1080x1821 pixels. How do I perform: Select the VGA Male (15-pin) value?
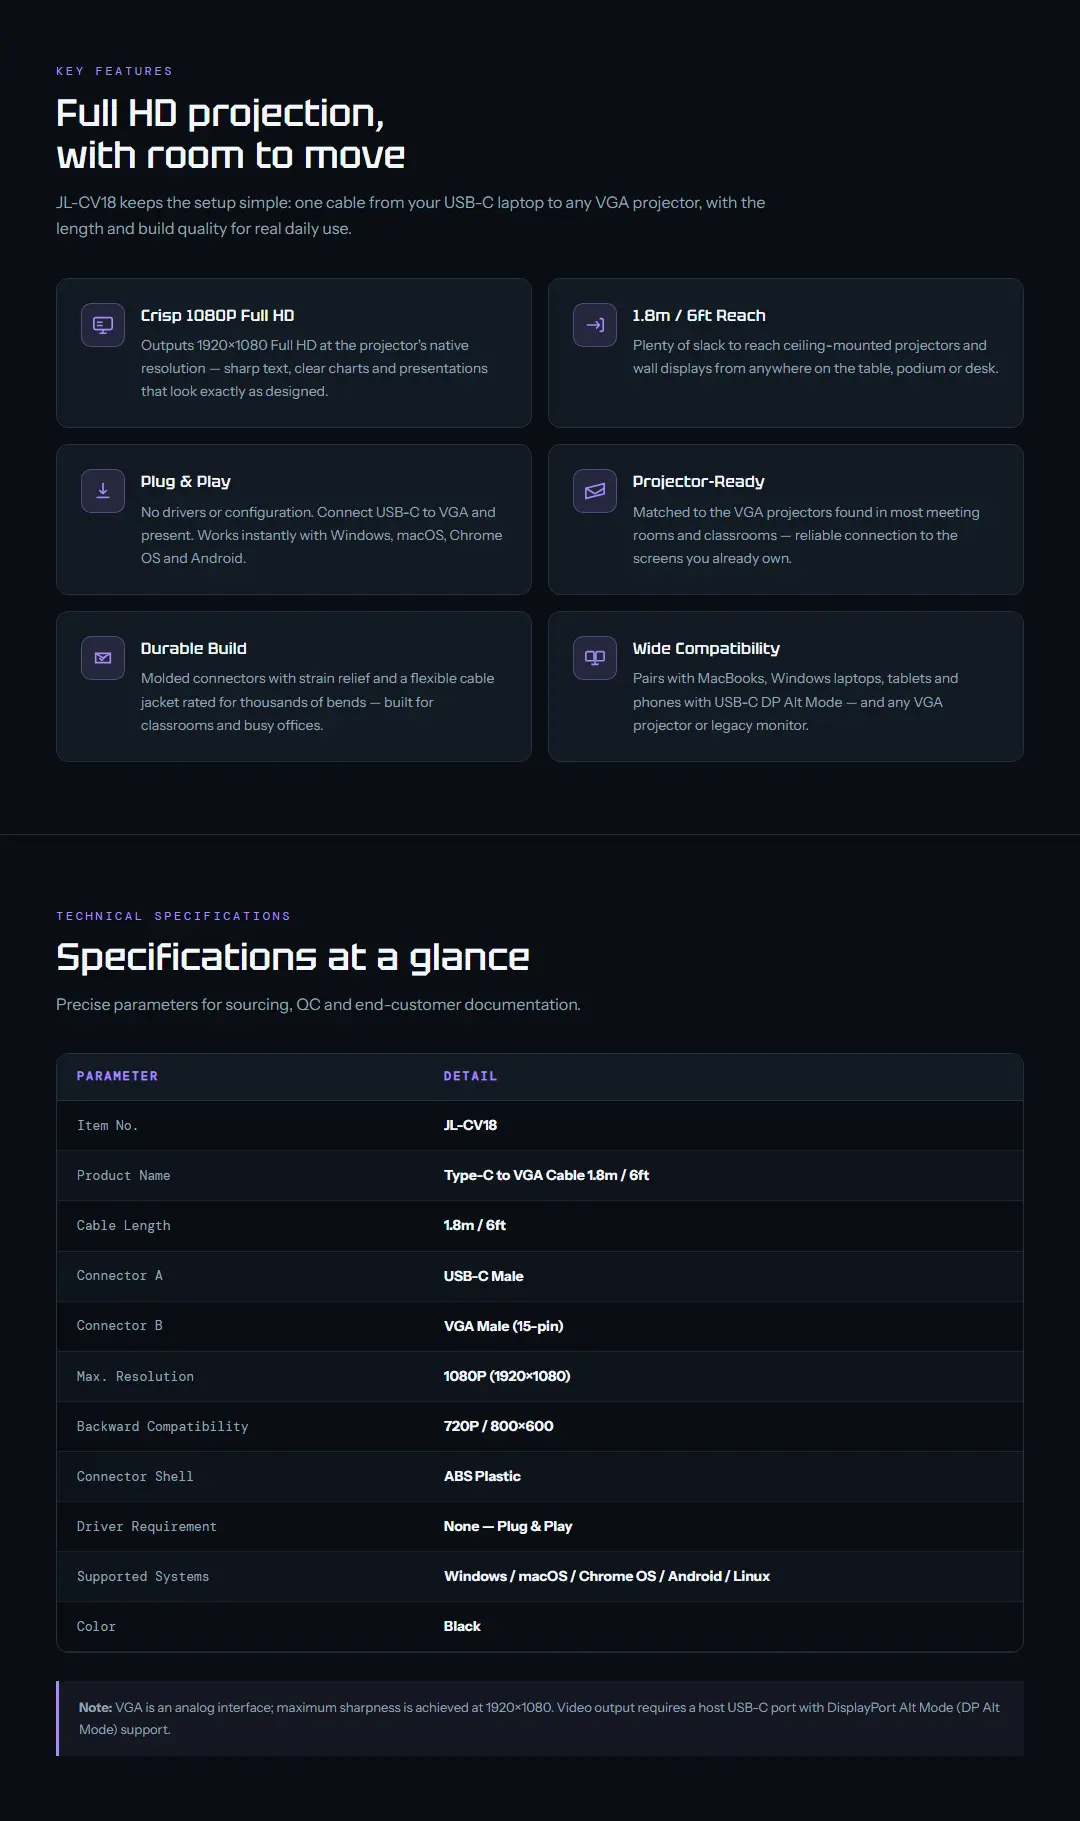(x=503, y=1326)
